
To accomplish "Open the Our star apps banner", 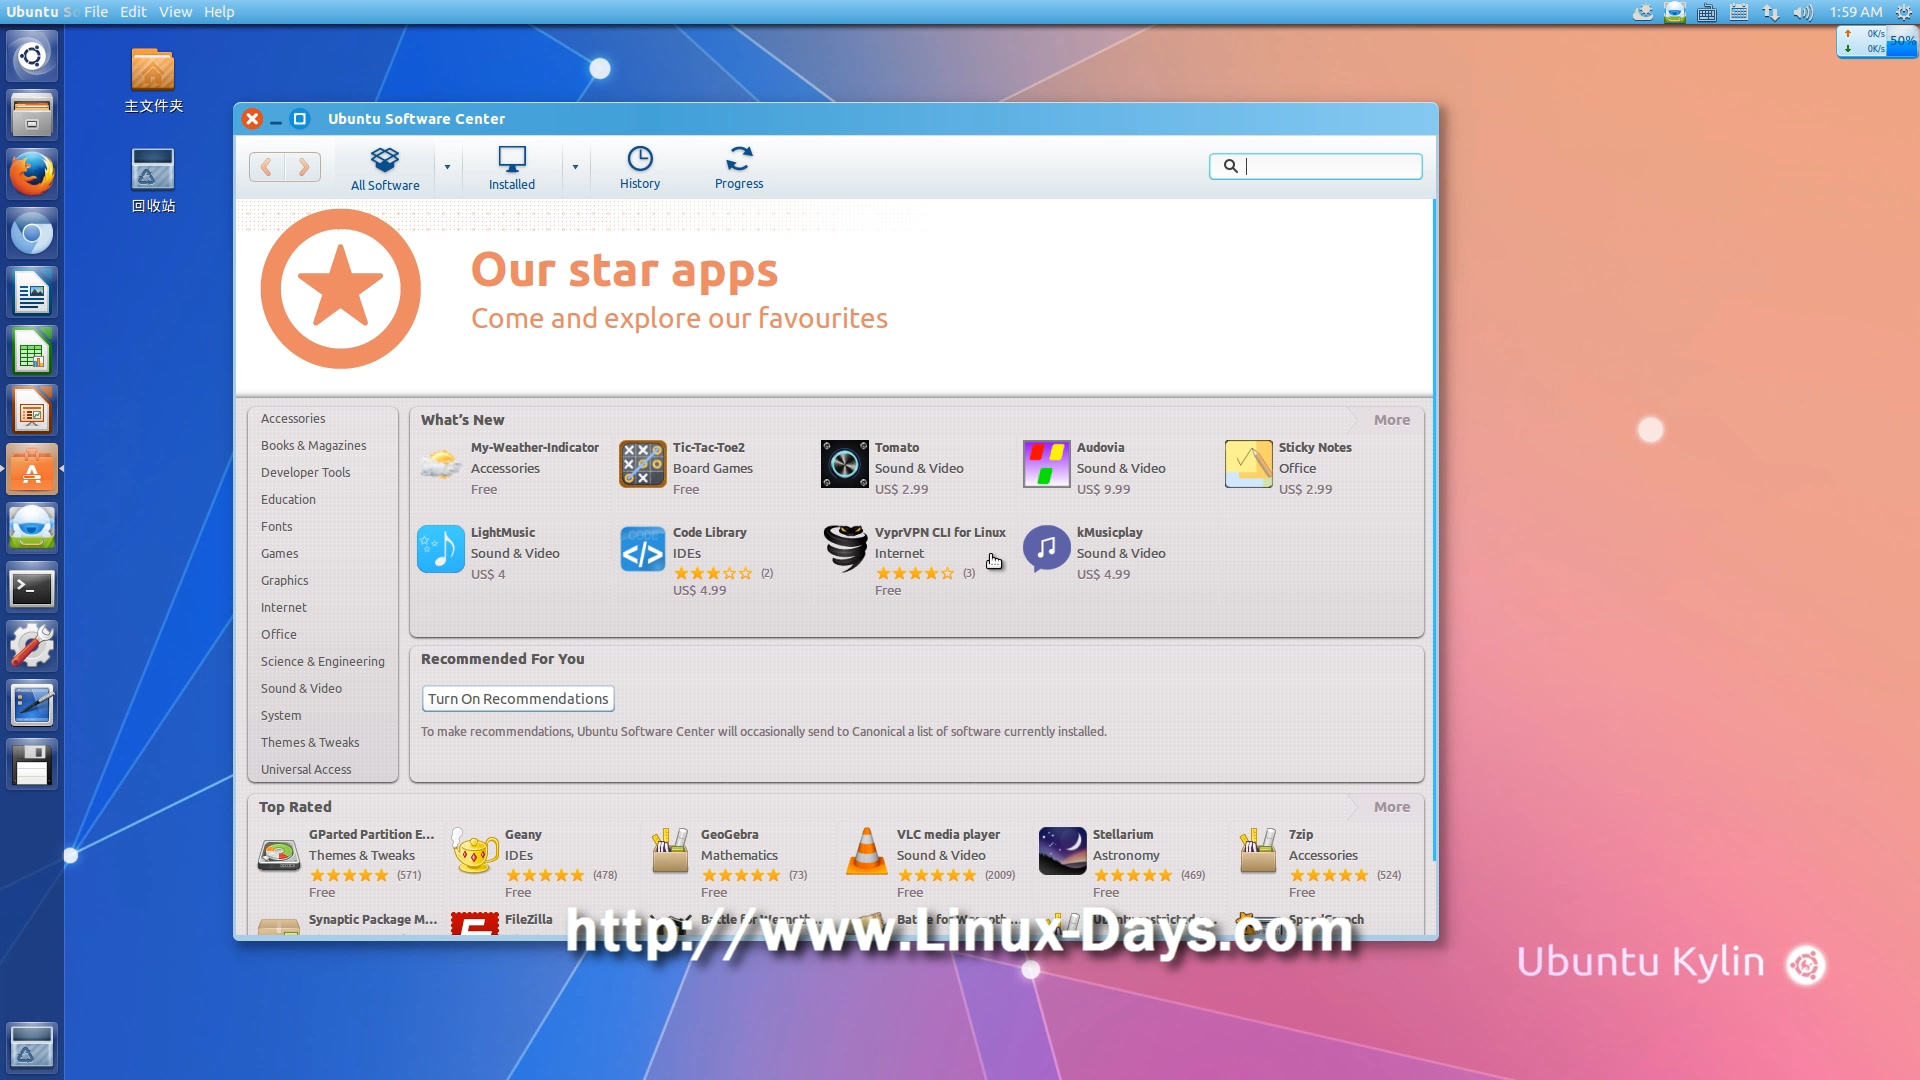I will 834,297.
